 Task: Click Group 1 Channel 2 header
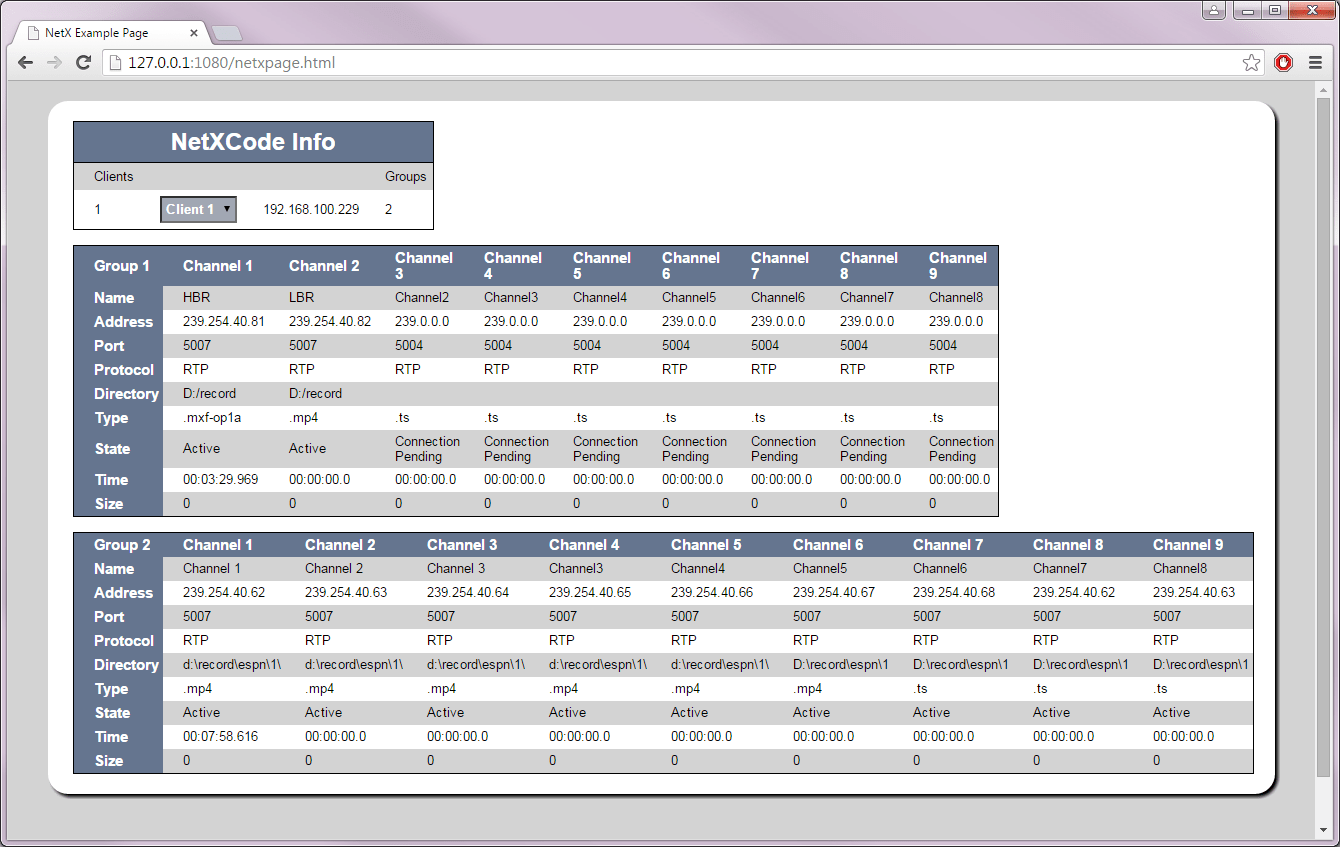[x=324, y=266]
